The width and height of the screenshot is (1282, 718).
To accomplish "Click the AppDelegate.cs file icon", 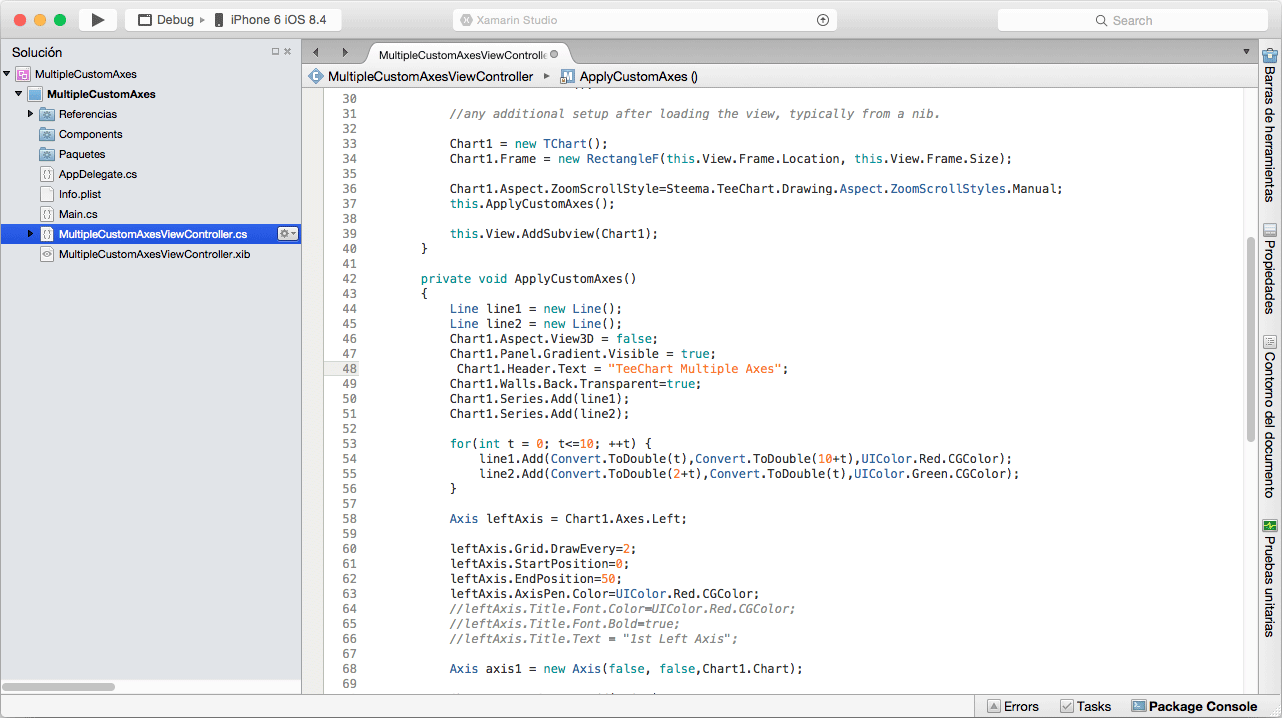I will pos(47,174).
